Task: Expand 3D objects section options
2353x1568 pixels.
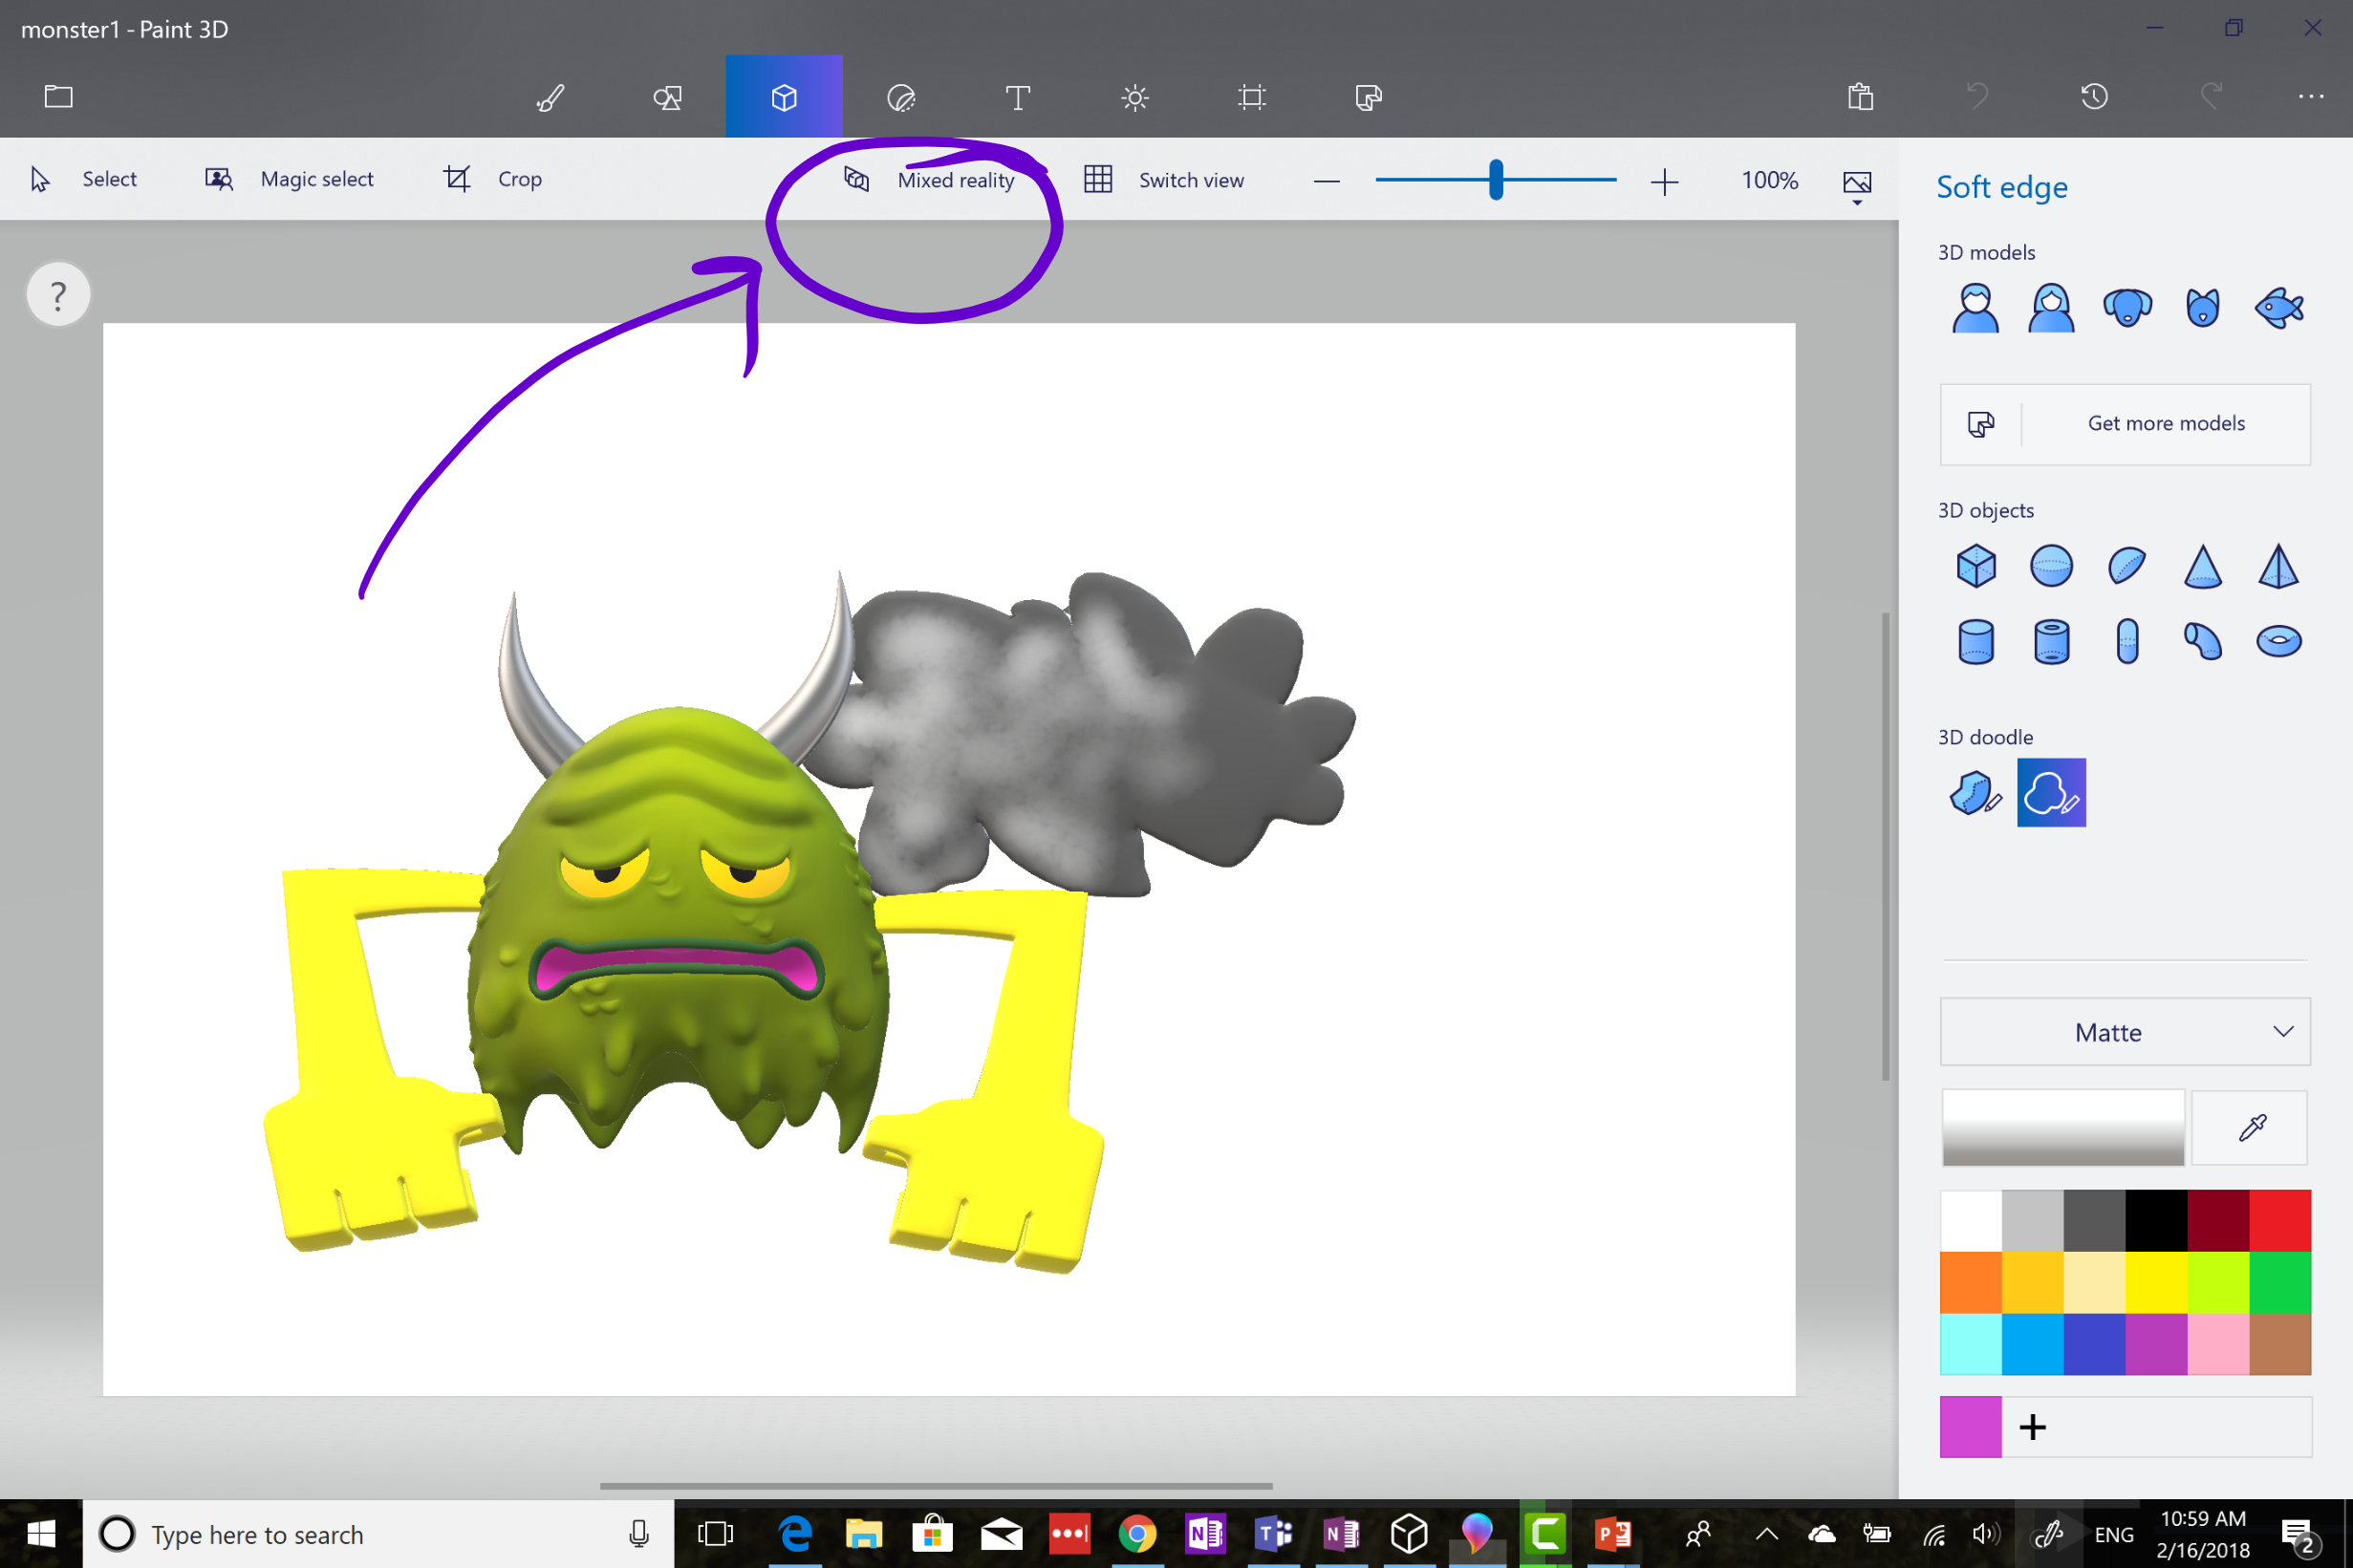Action: [1987, 509]
